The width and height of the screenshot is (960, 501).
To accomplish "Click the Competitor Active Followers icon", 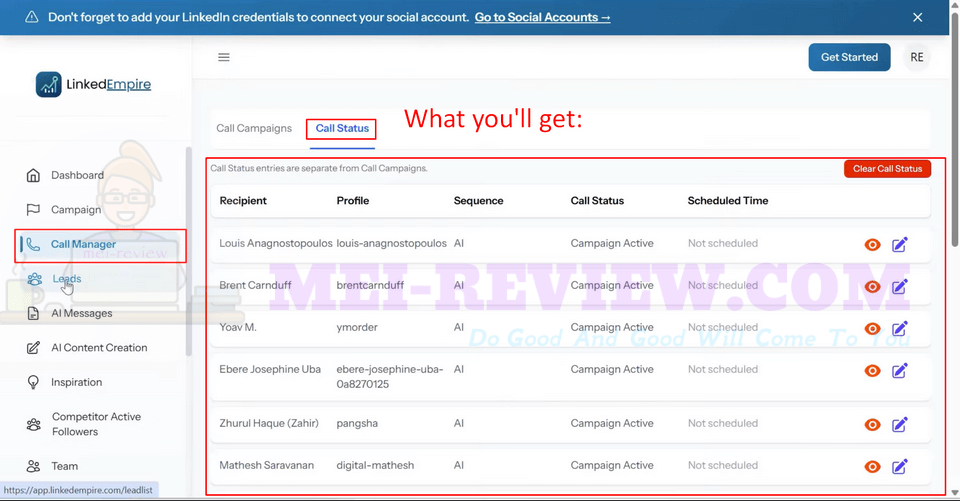I will coord(34,424).
